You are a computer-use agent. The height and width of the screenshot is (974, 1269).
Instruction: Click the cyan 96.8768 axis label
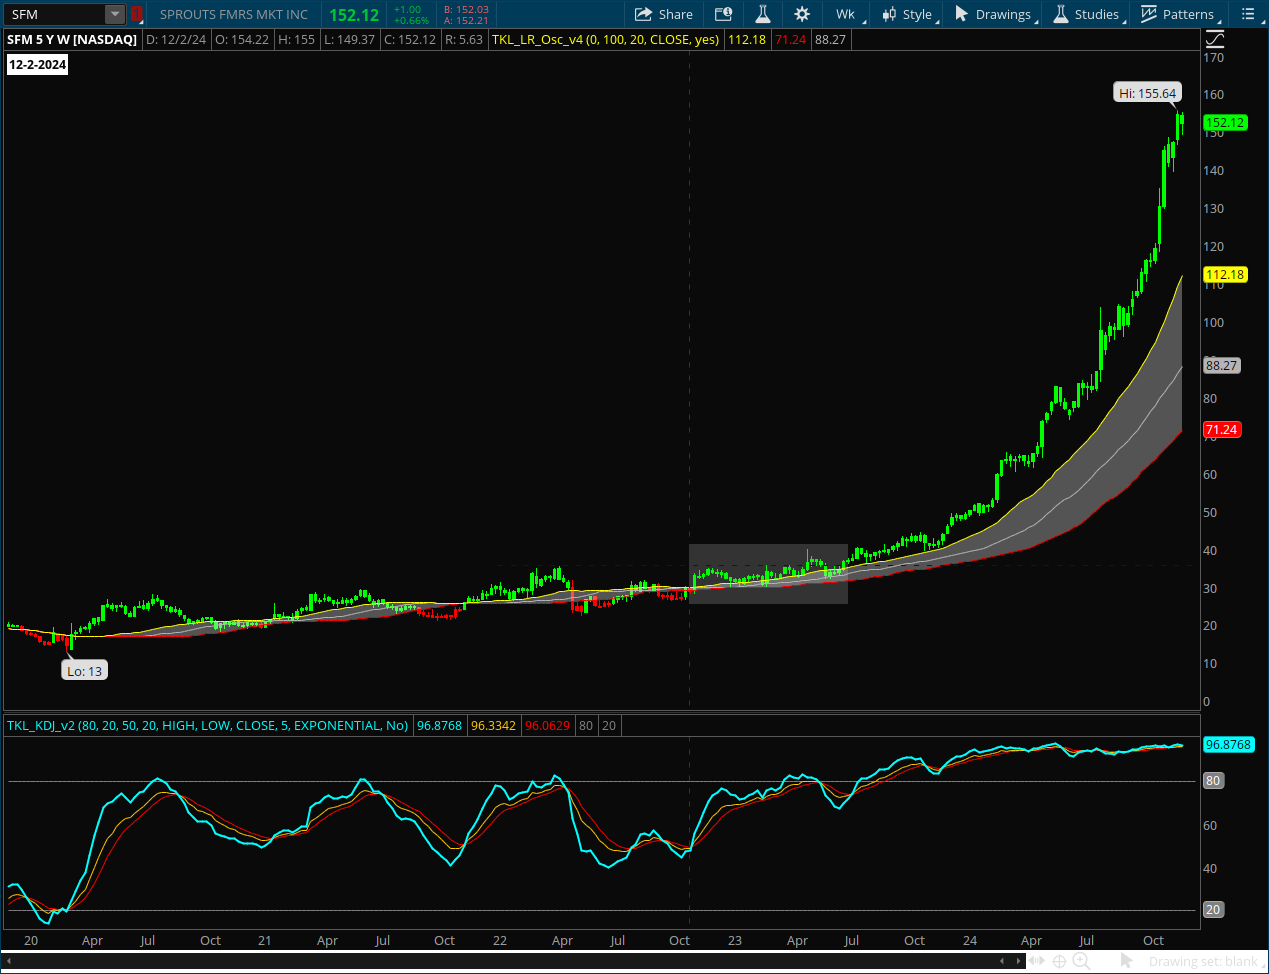[x=1228, y=745]
